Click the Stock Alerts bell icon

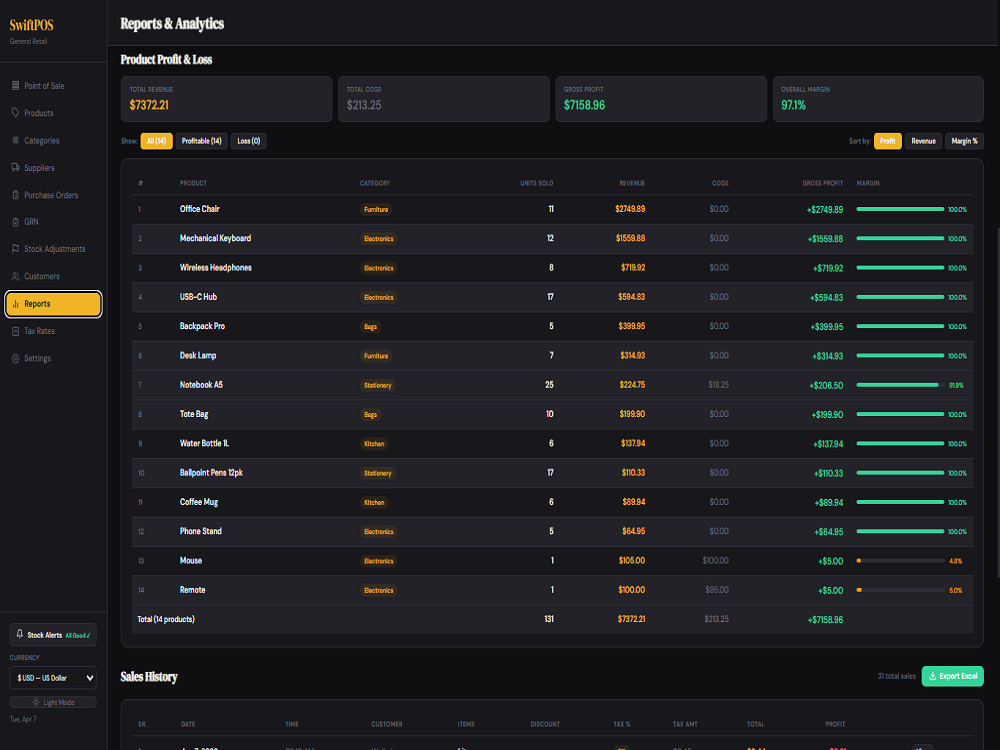click(x=20, y=635)
